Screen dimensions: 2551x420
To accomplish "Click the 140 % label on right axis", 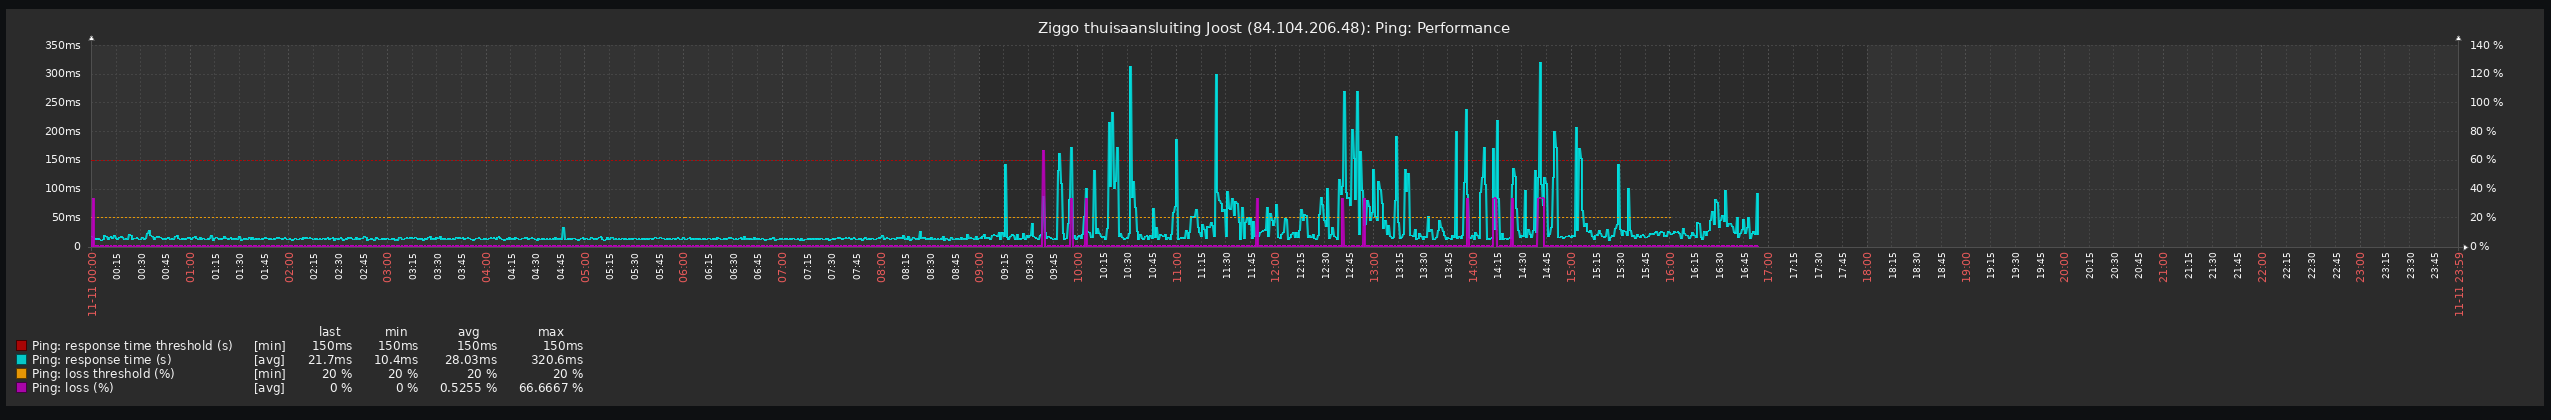I will point(2486,46).
